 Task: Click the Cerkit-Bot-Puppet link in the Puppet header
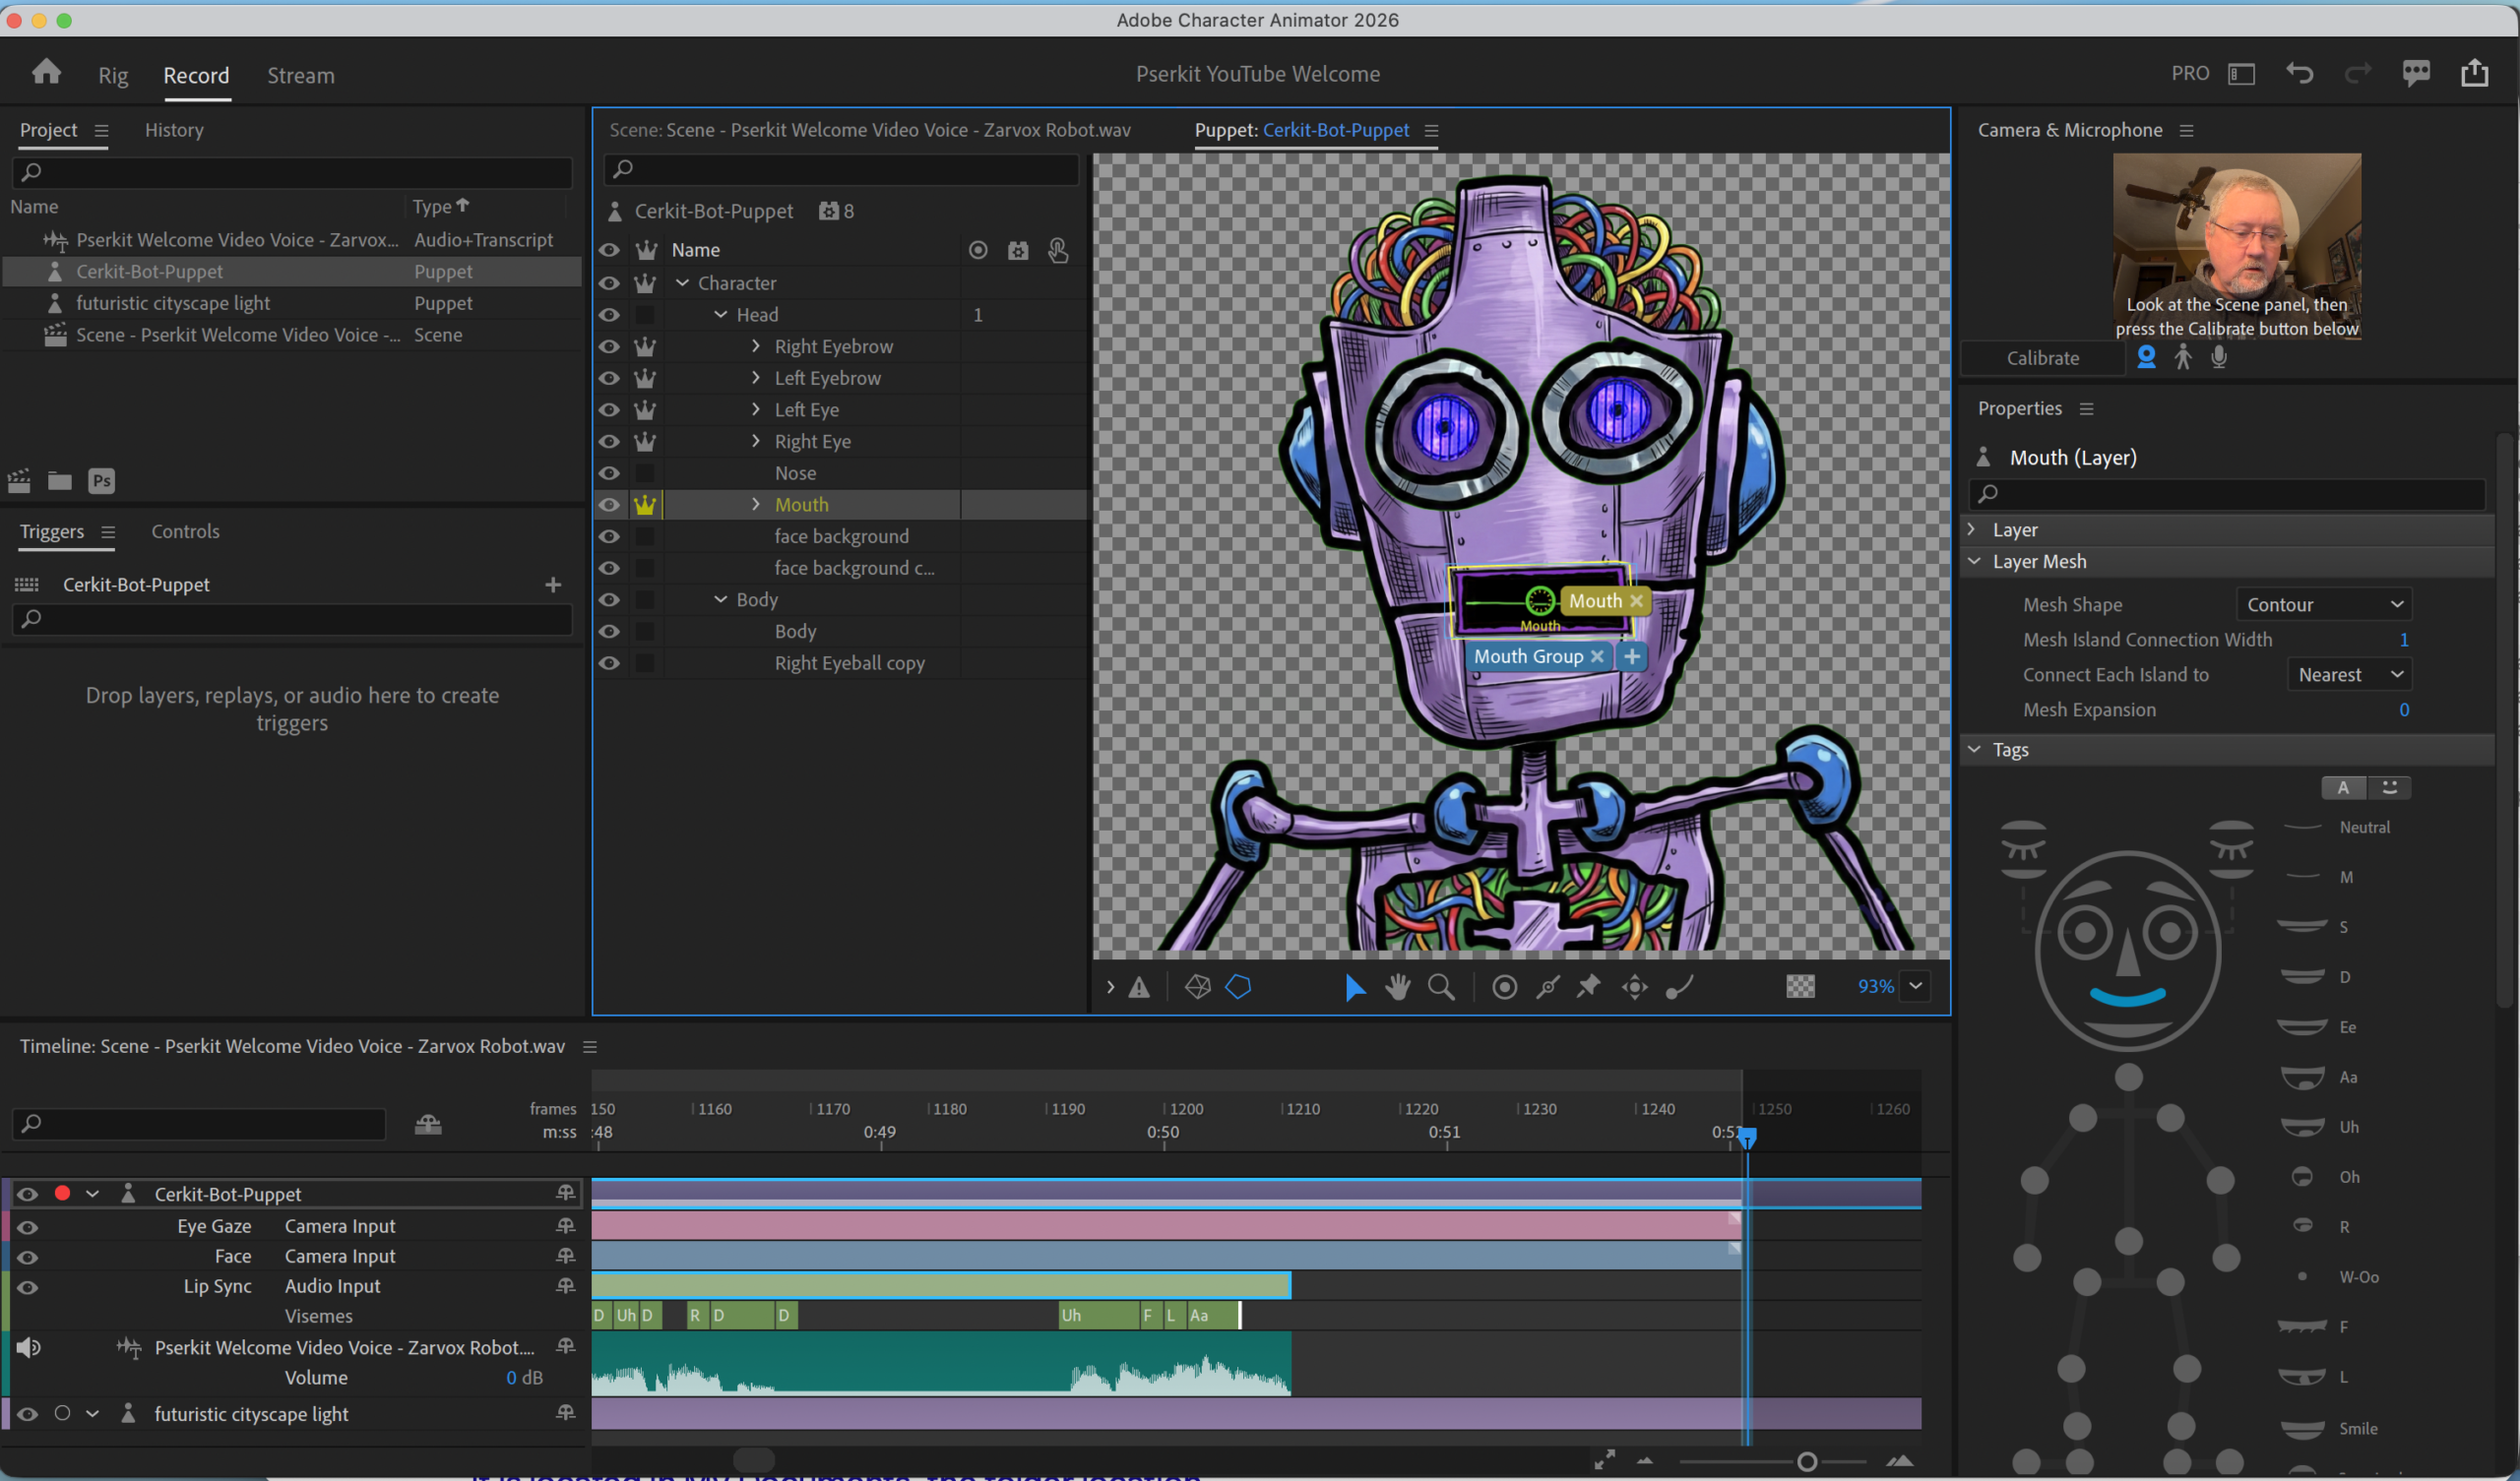click(1336, 130)
